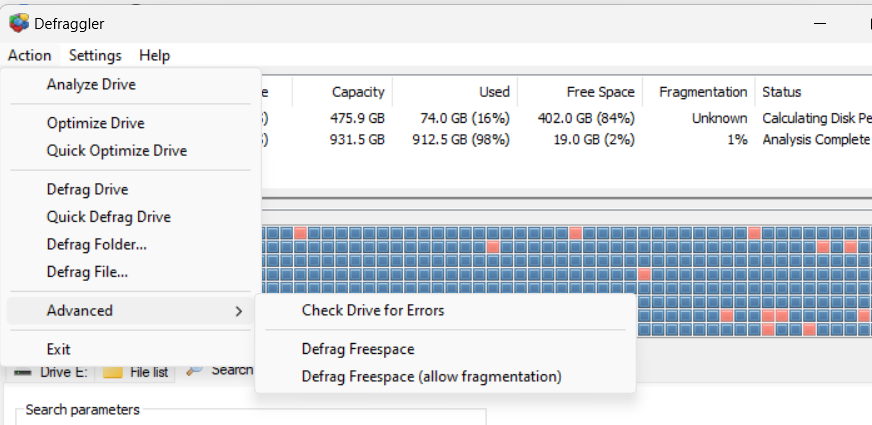Choose Quick Defrag Drive
The height and width of the screenshot is (425, 872).
108,217
